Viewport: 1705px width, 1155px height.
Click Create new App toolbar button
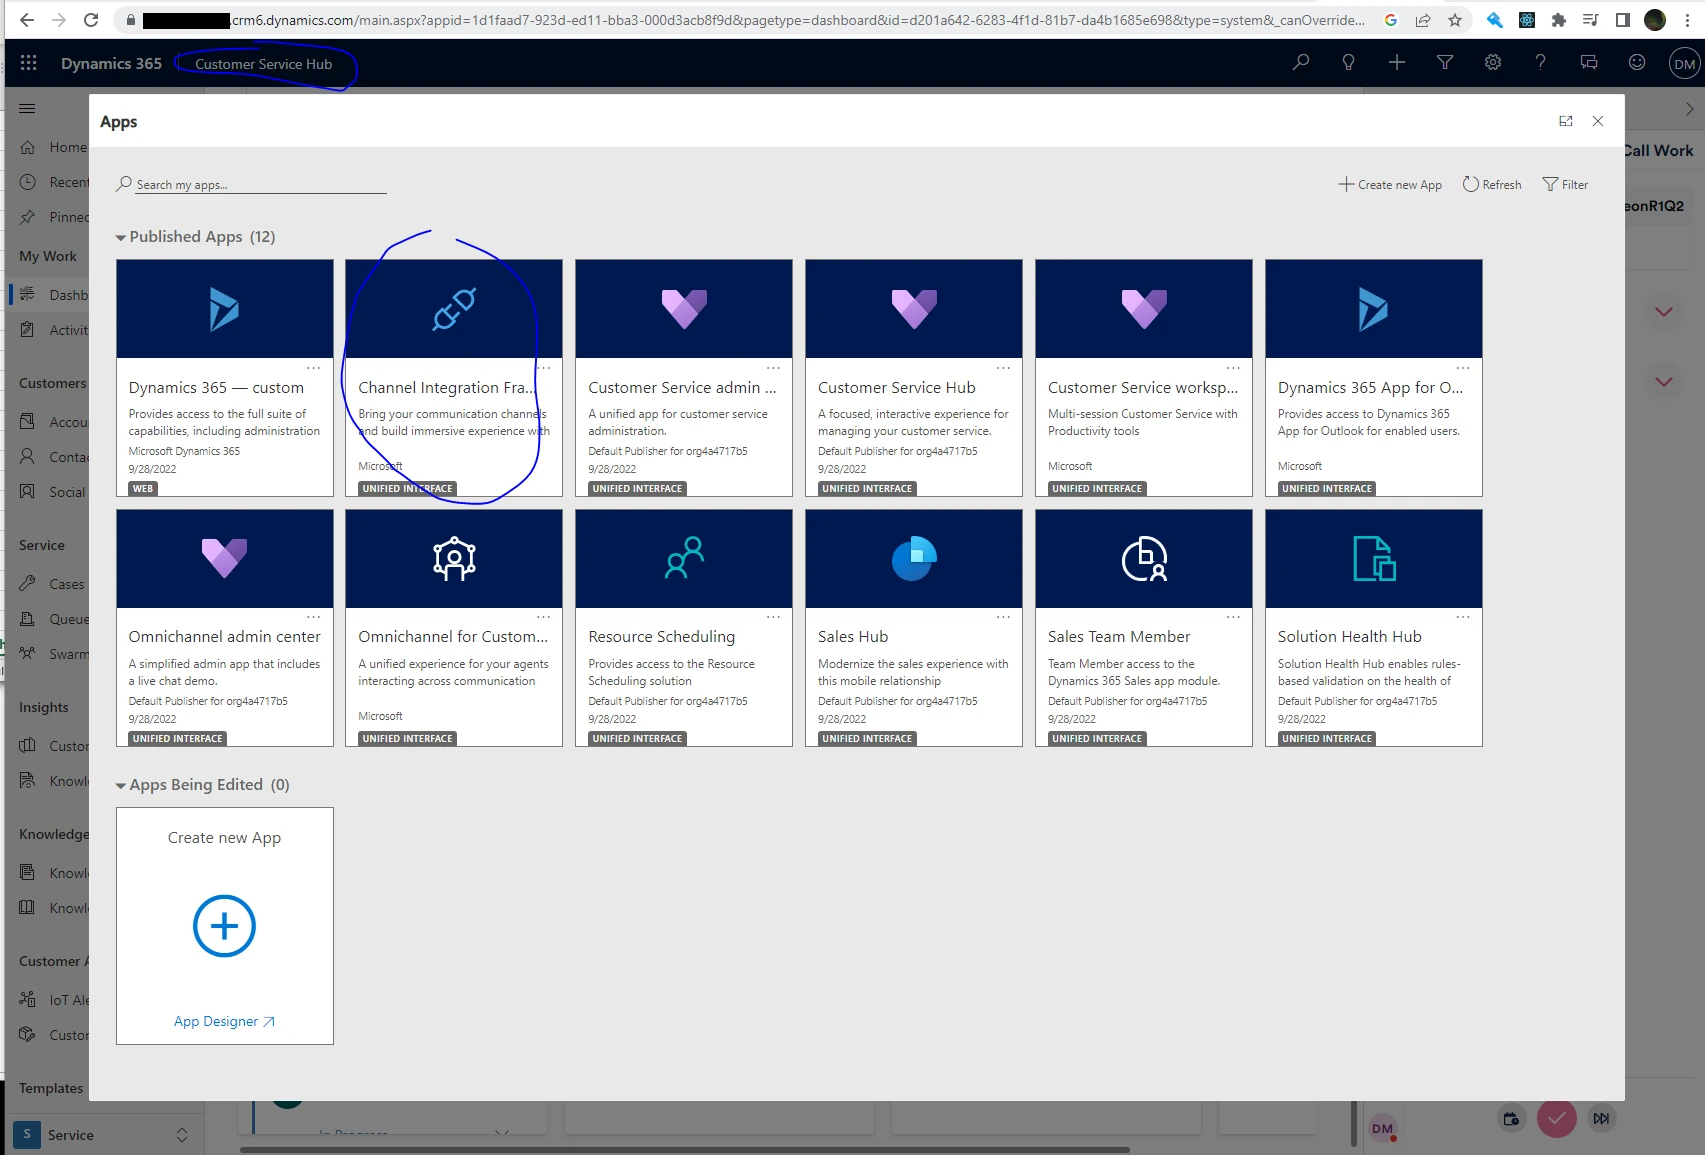pos(1391,185)
